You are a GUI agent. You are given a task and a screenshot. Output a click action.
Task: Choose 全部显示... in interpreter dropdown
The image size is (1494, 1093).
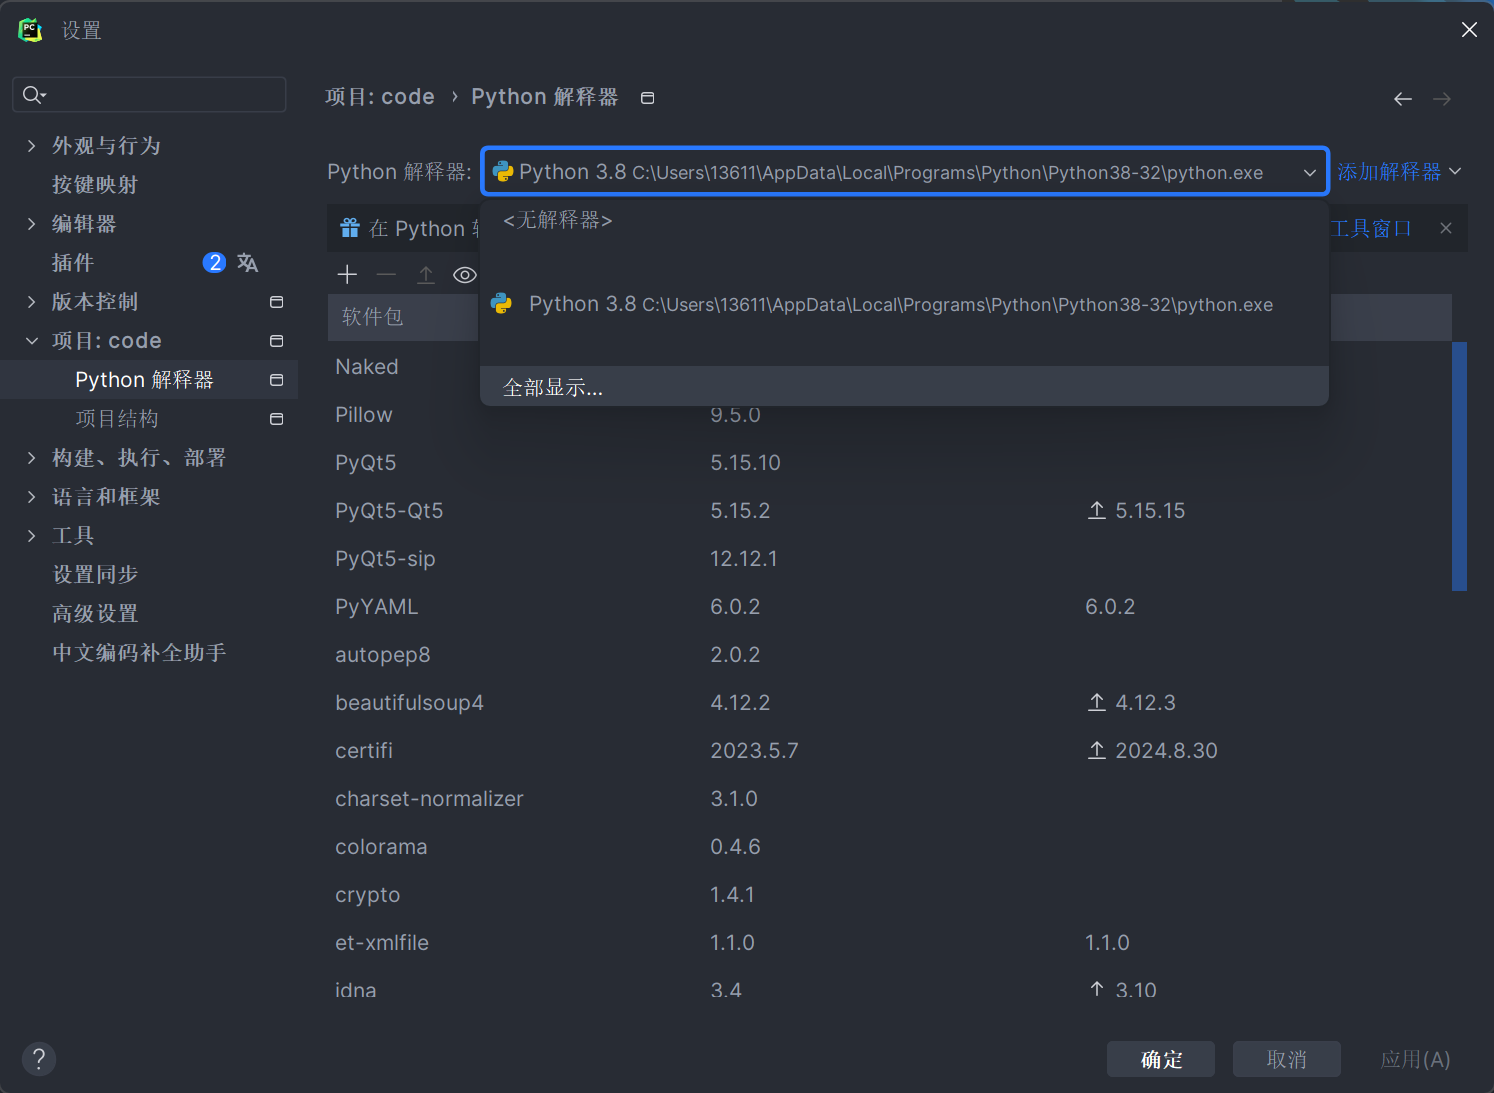click(904, 387)
